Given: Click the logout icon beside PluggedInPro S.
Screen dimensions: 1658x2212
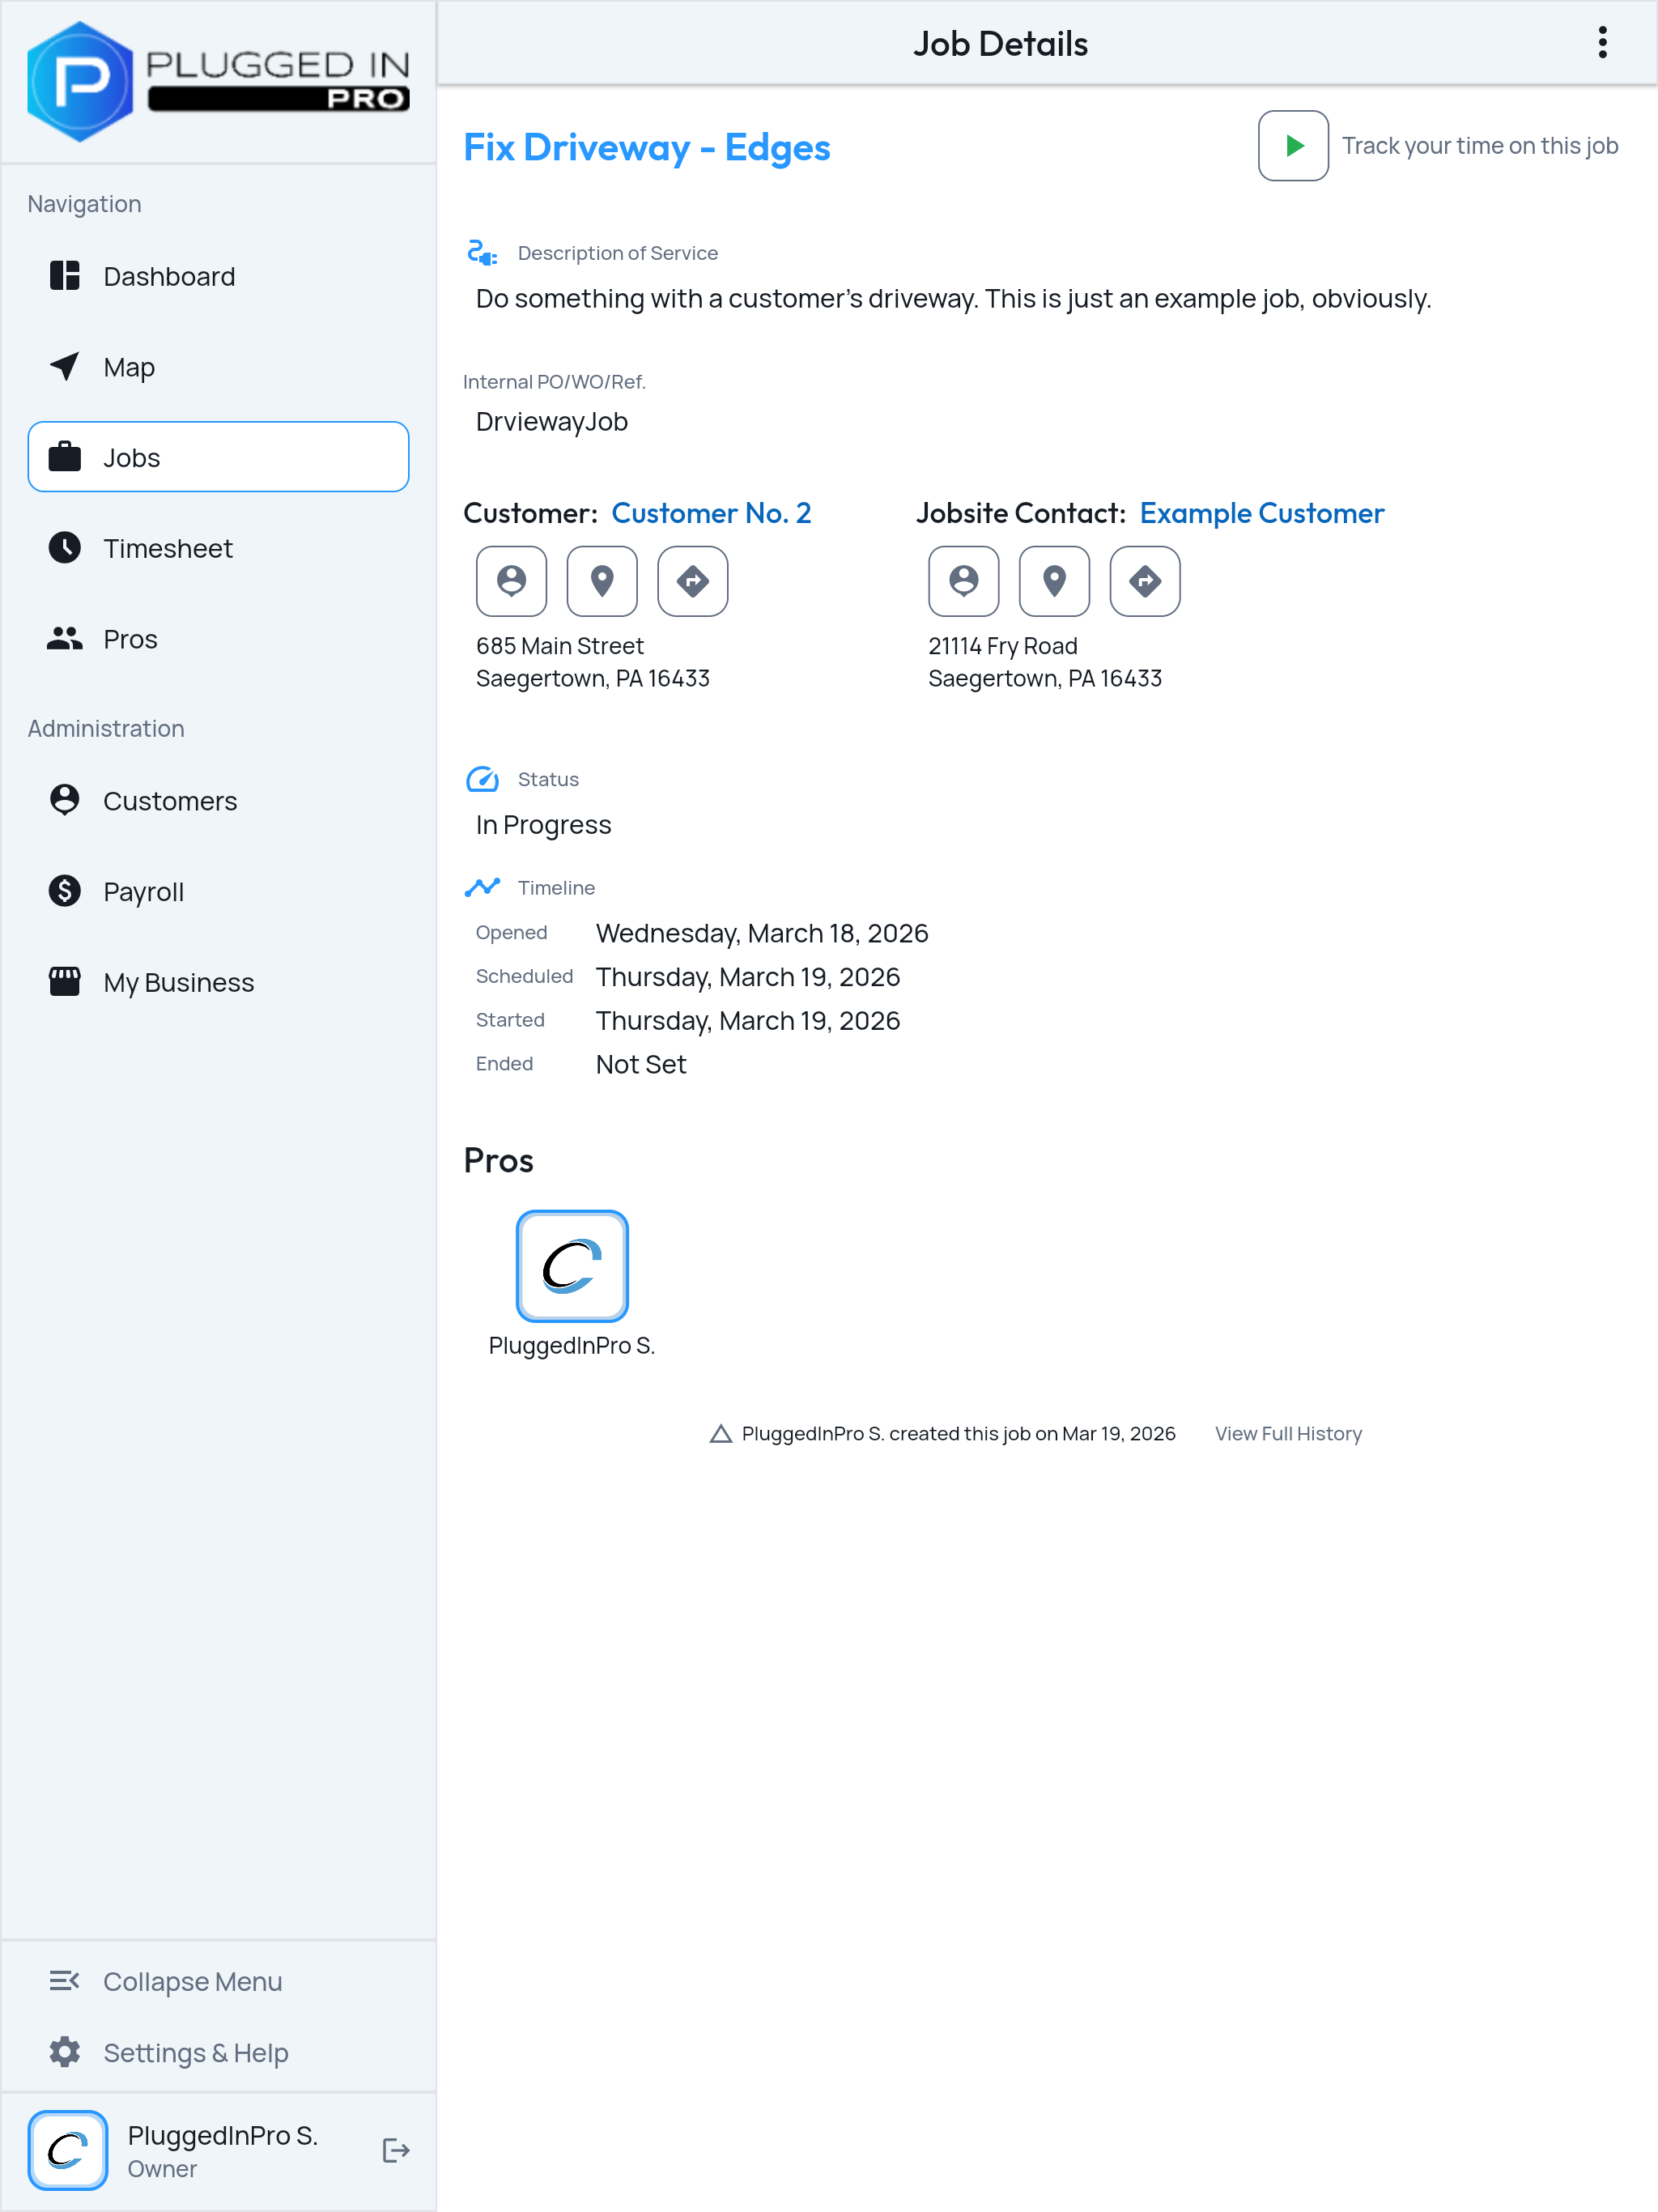Looking at the screenshot, I should [396, 2150].
